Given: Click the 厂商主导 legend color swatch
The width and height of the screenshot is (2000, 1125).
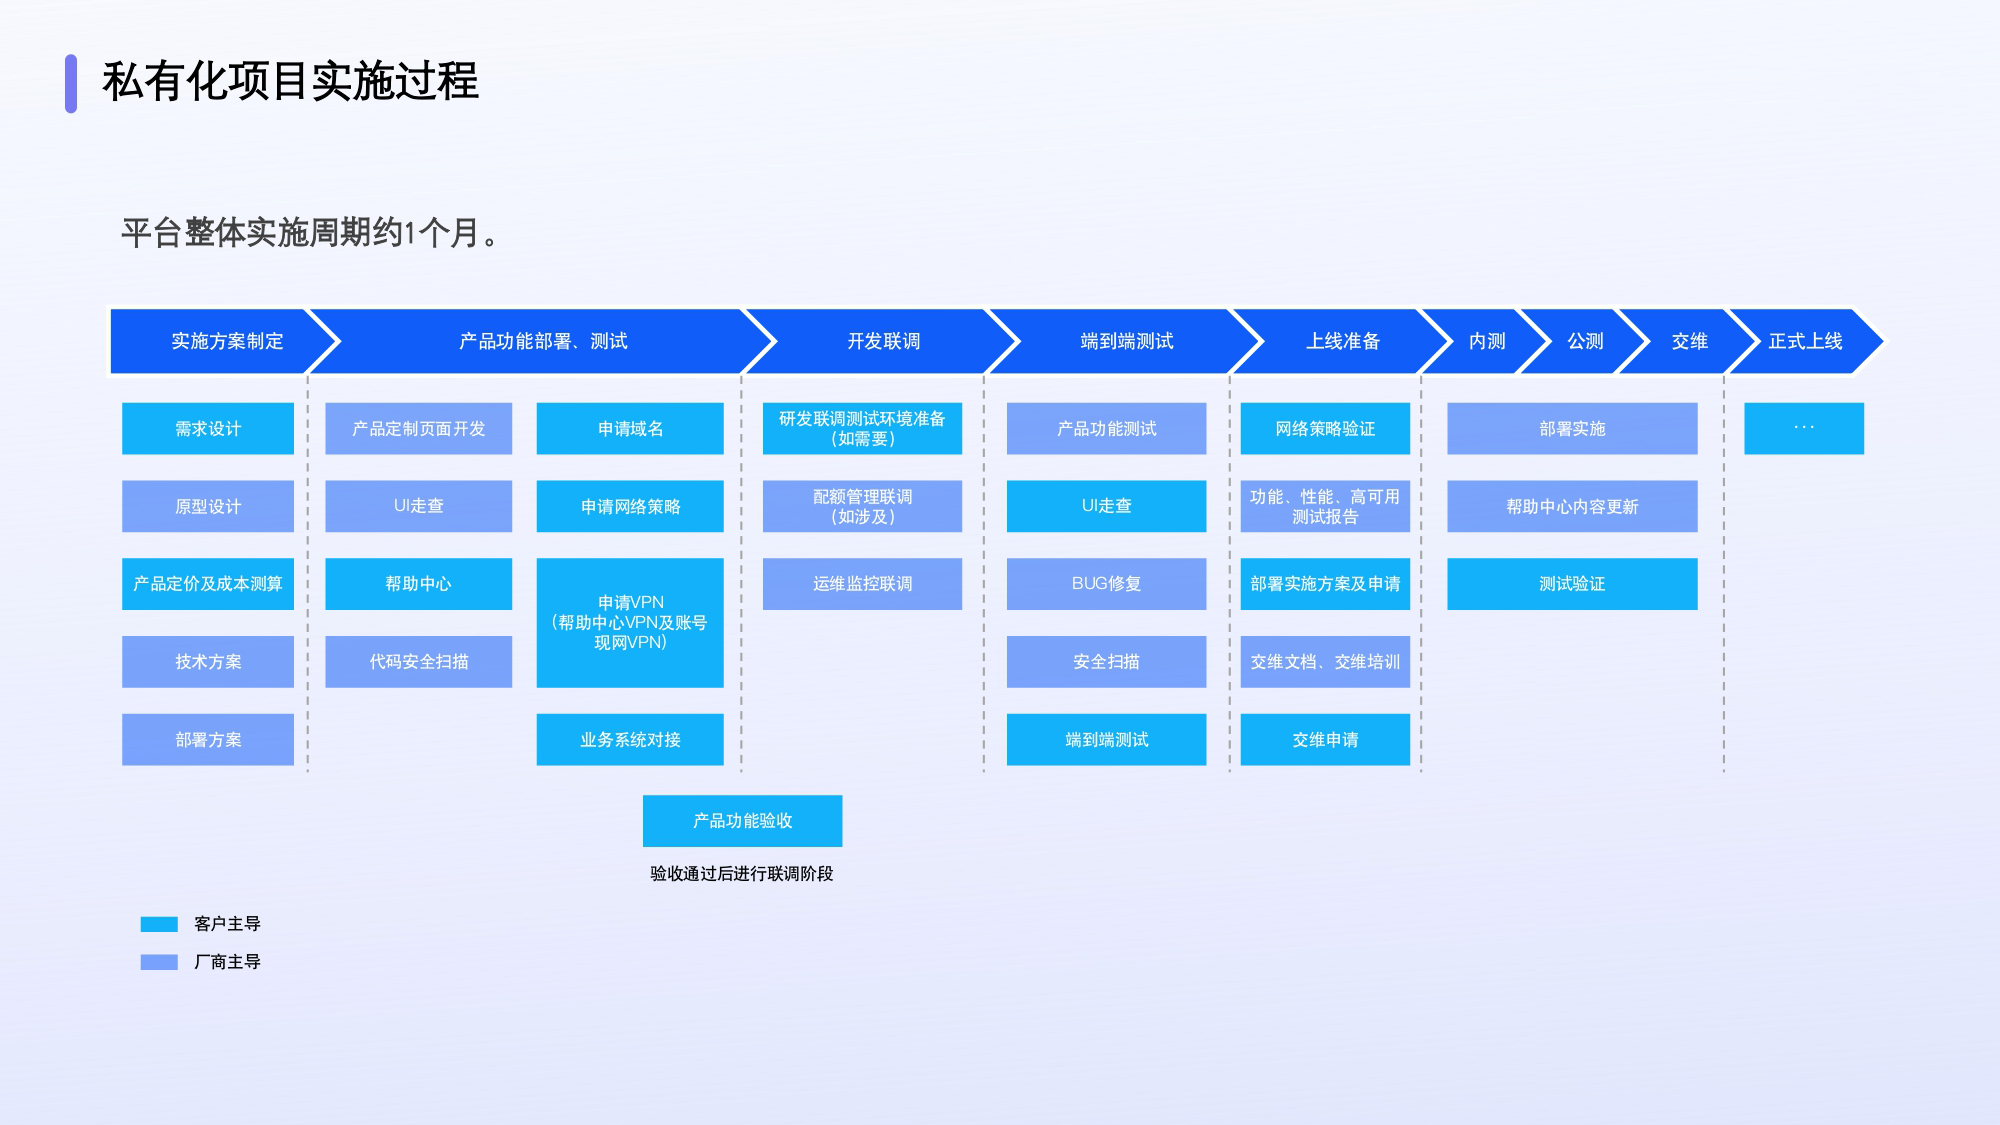Looking at the screenshot, I should 159,962.
